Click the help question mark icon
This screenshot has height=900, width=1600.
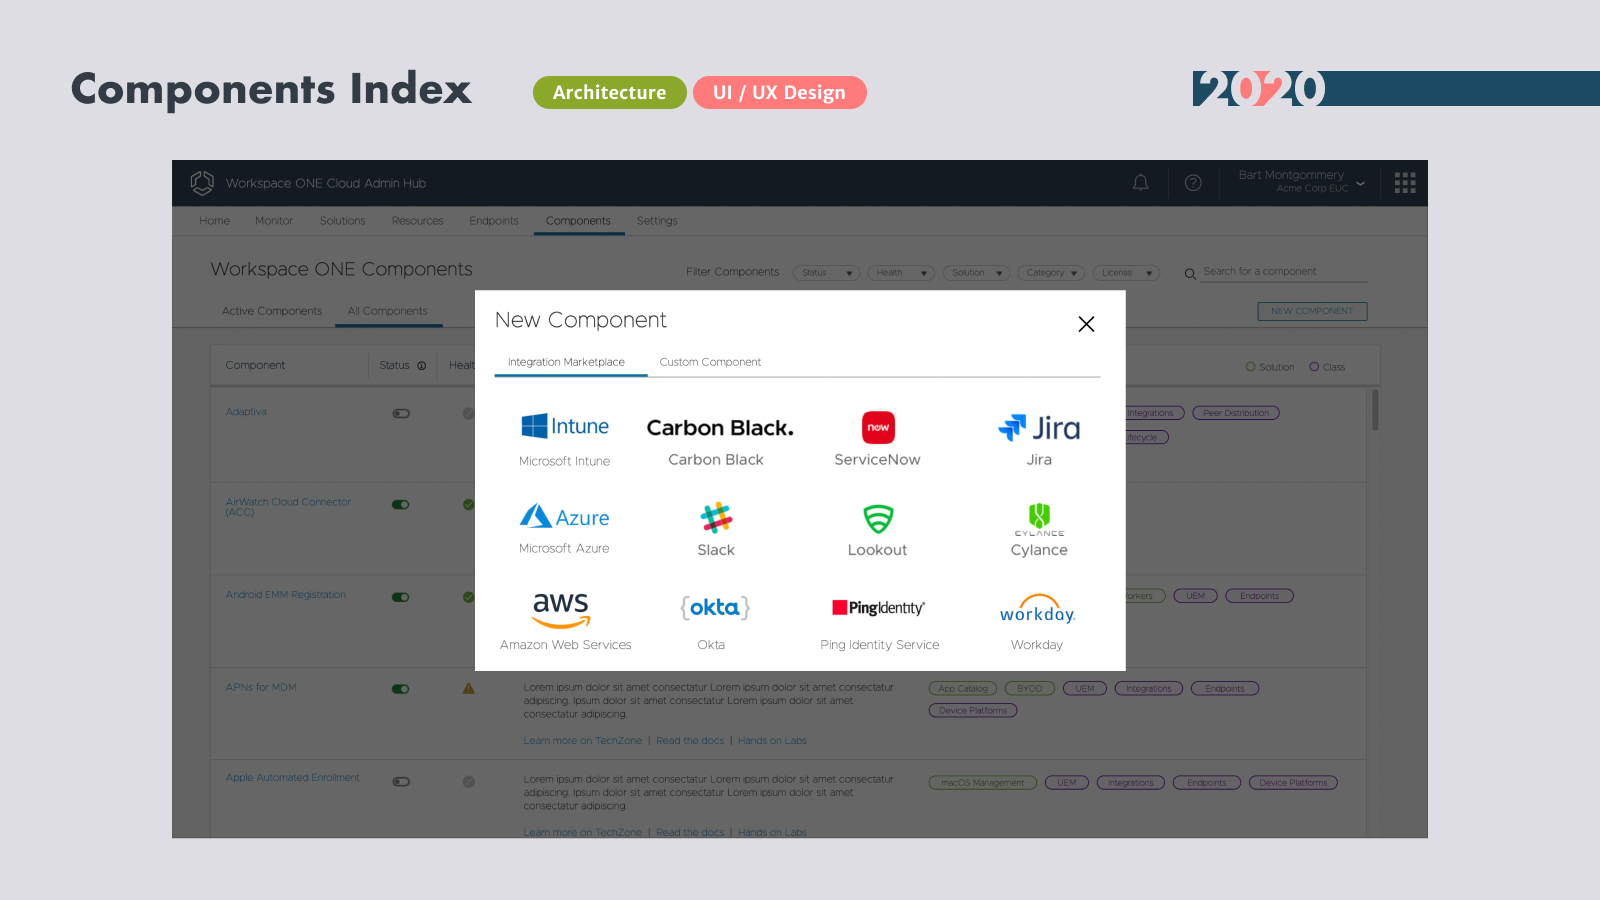[1193, 183]
